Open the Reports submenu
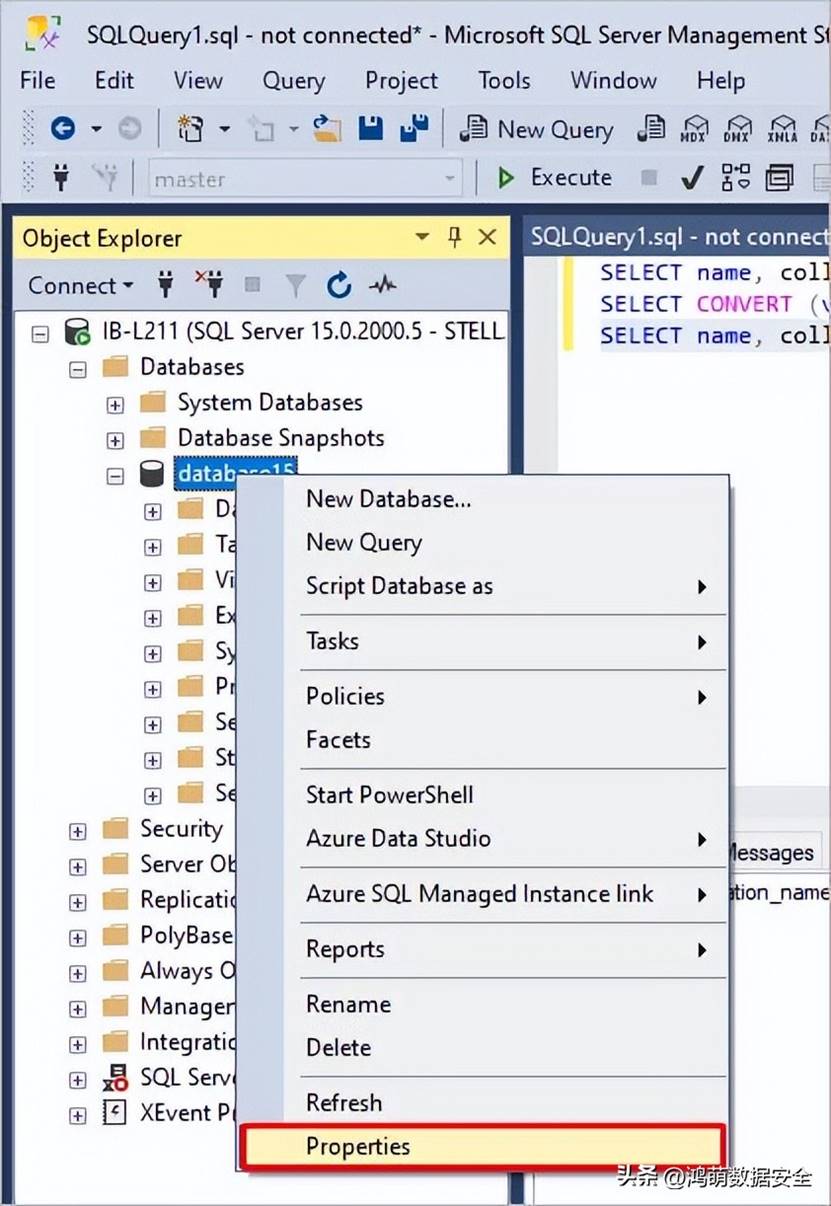The height and width of the screenshot is (1206, 831). [483, 949]
